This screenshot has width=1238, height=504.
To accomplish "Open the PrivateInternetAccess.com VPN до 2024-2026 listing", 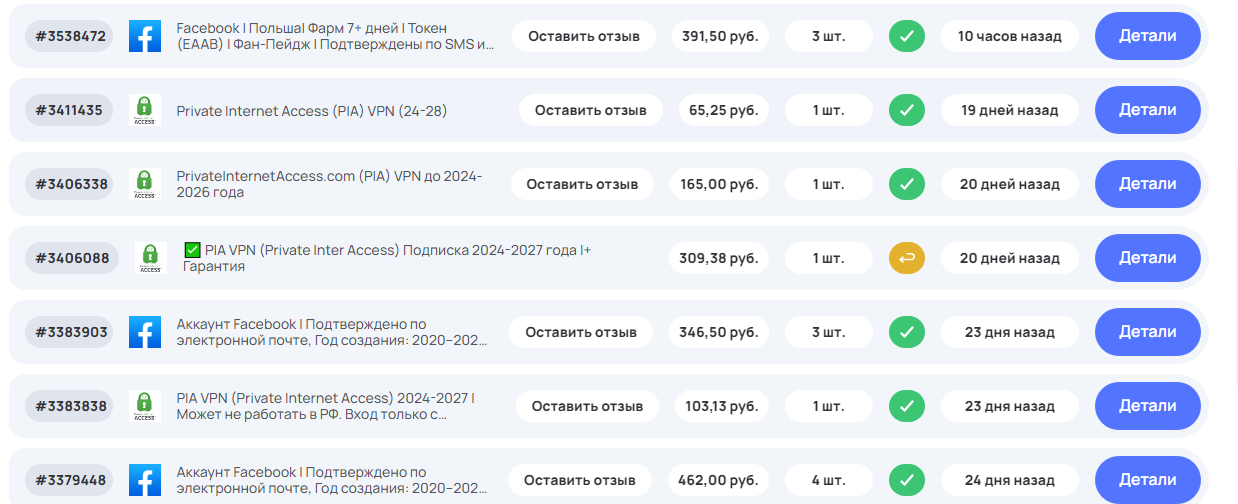I will pos(329,184).
